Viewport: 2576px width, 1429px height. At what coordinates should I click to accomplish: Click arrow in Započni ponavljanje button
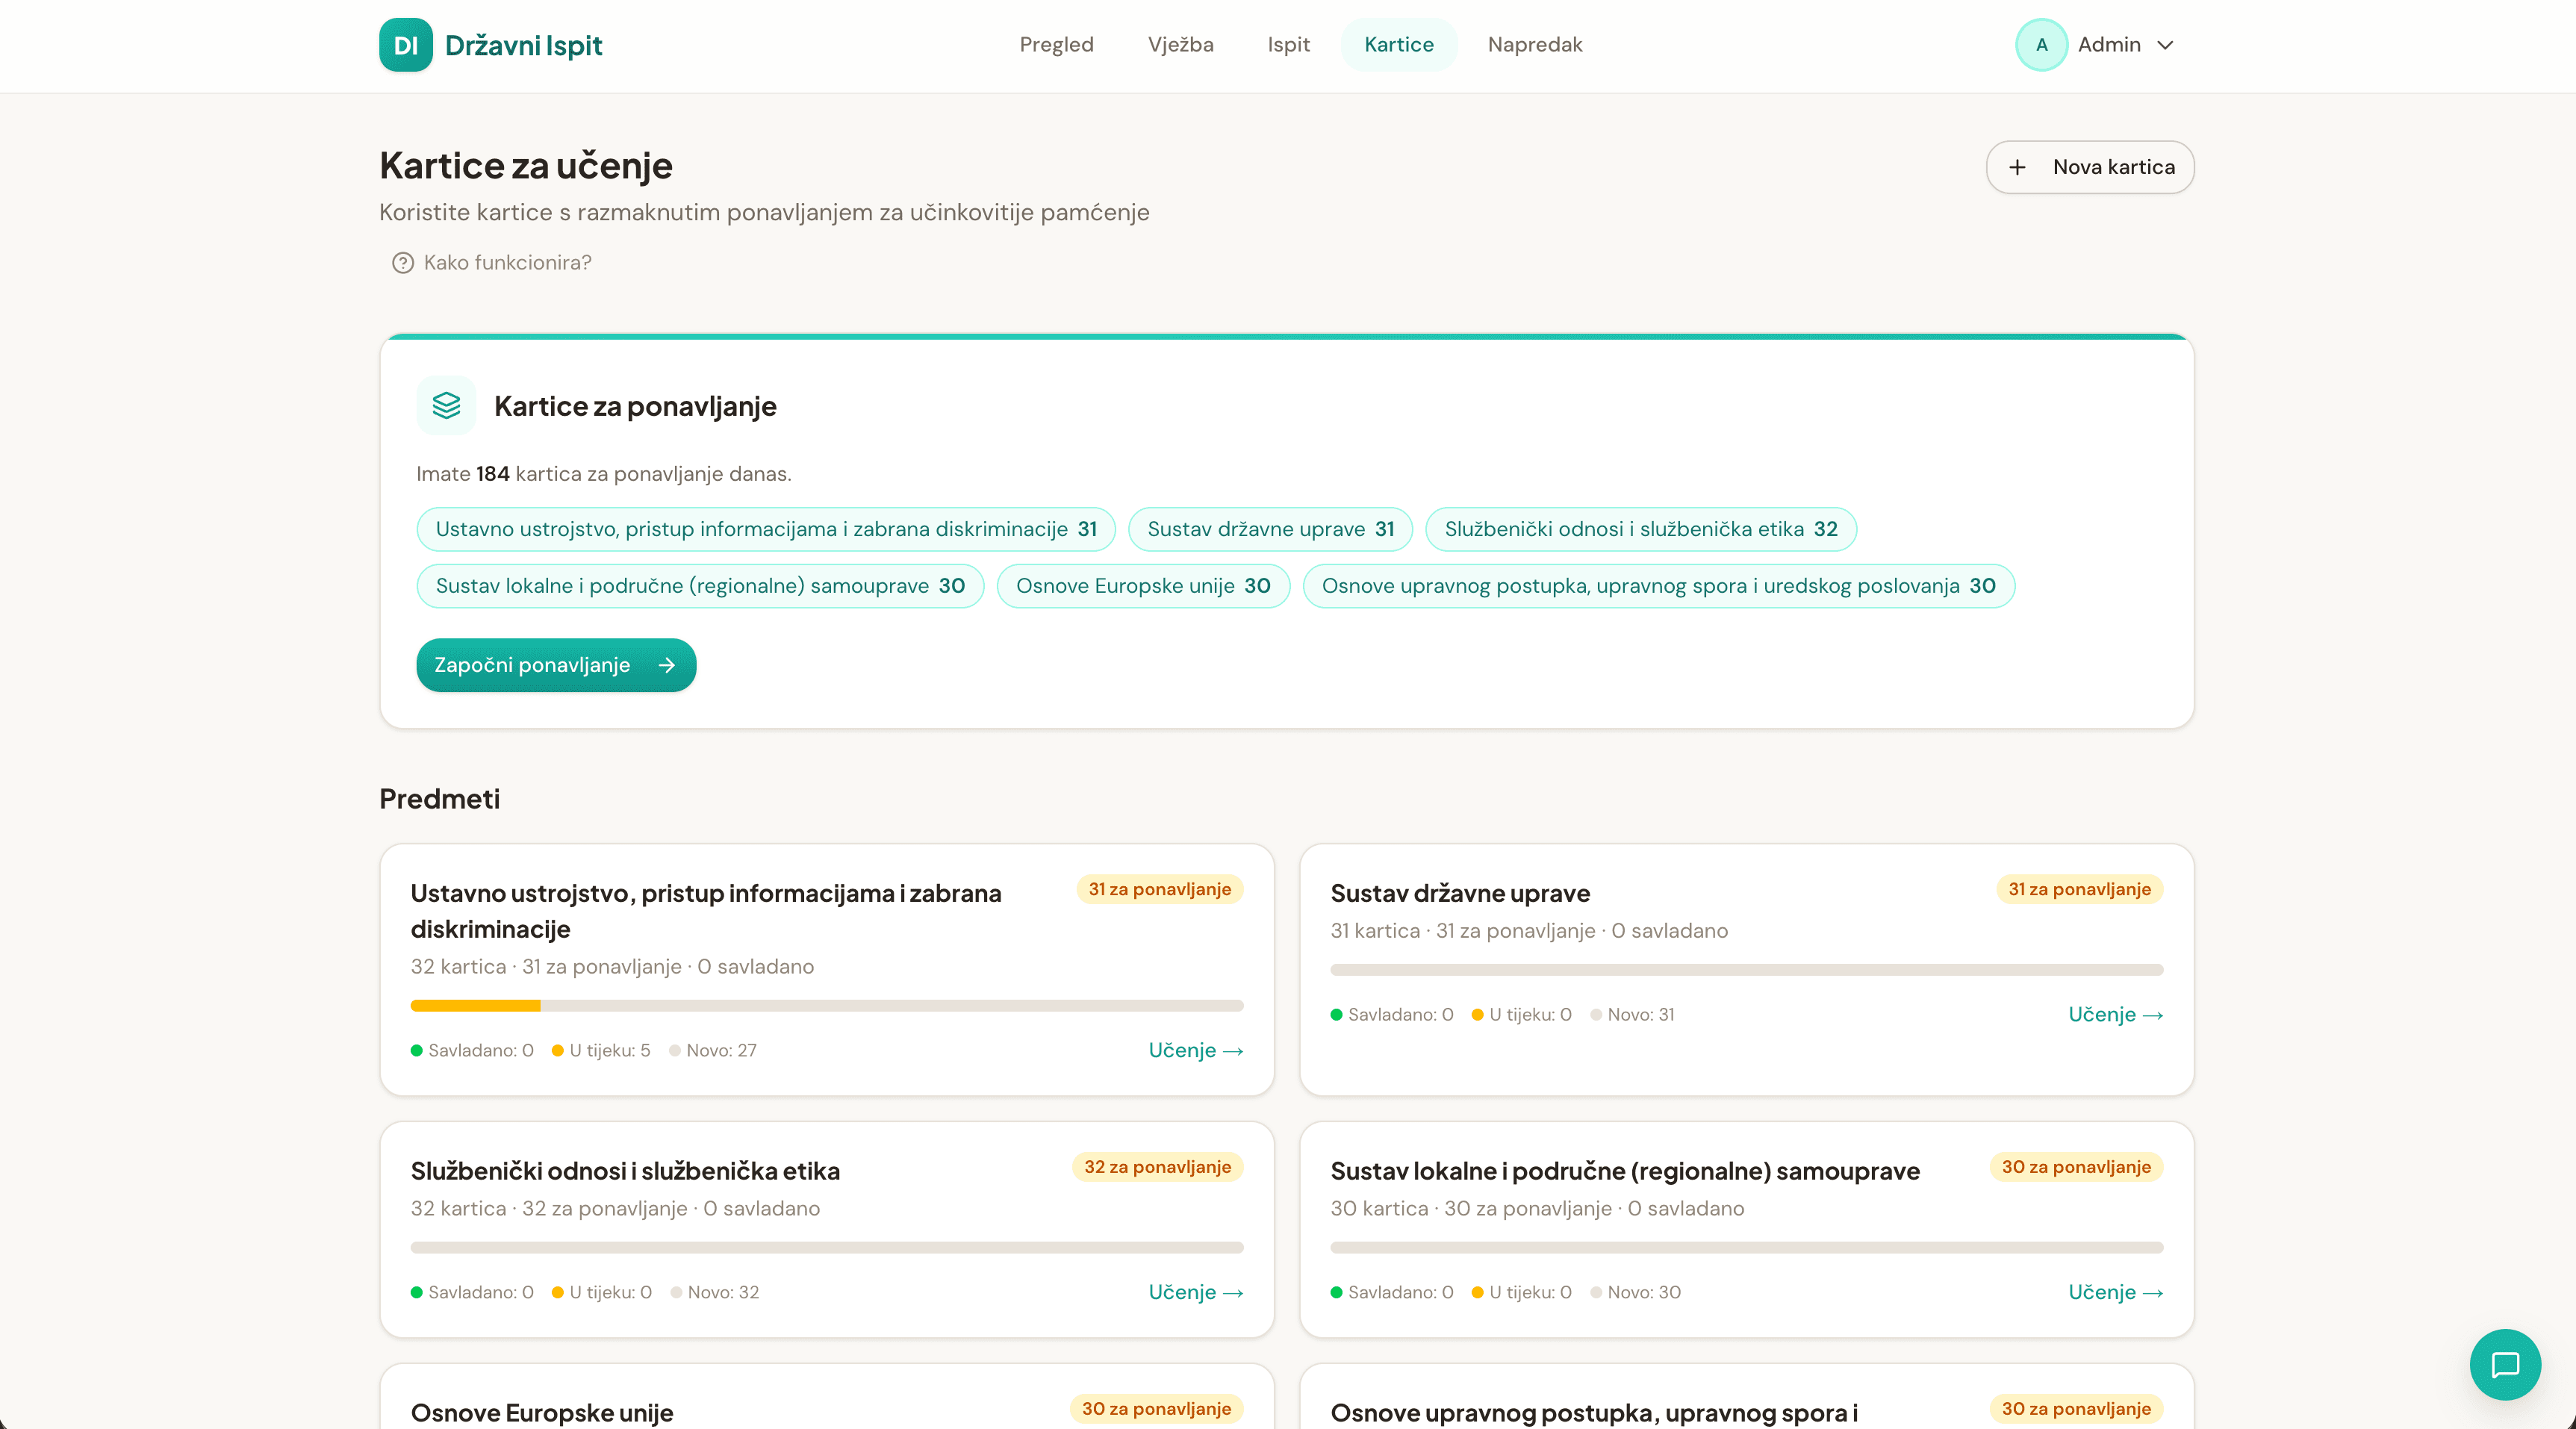pos(667,665)
